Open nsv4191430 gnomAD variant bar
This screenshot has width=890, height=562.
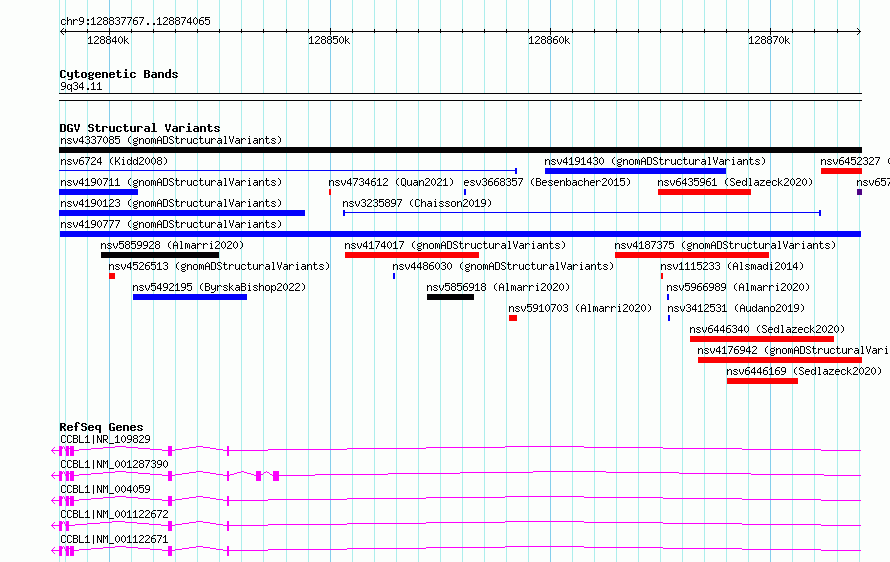tap(635, 171)
